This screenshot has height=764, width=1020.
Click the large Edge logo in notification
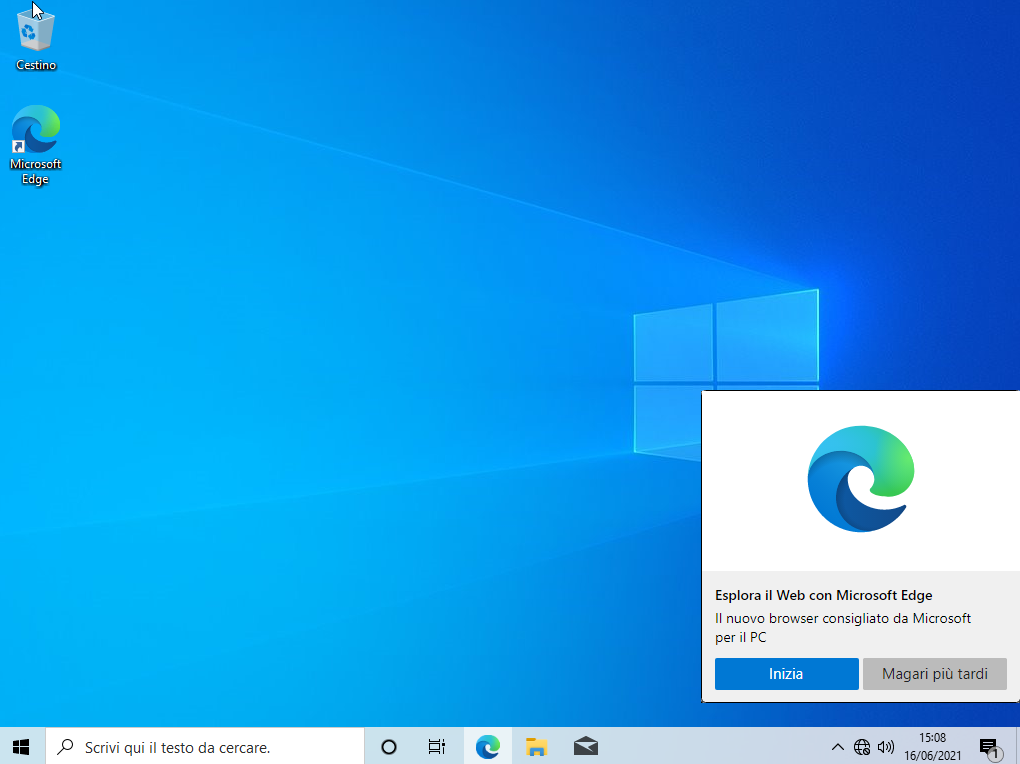861,479
